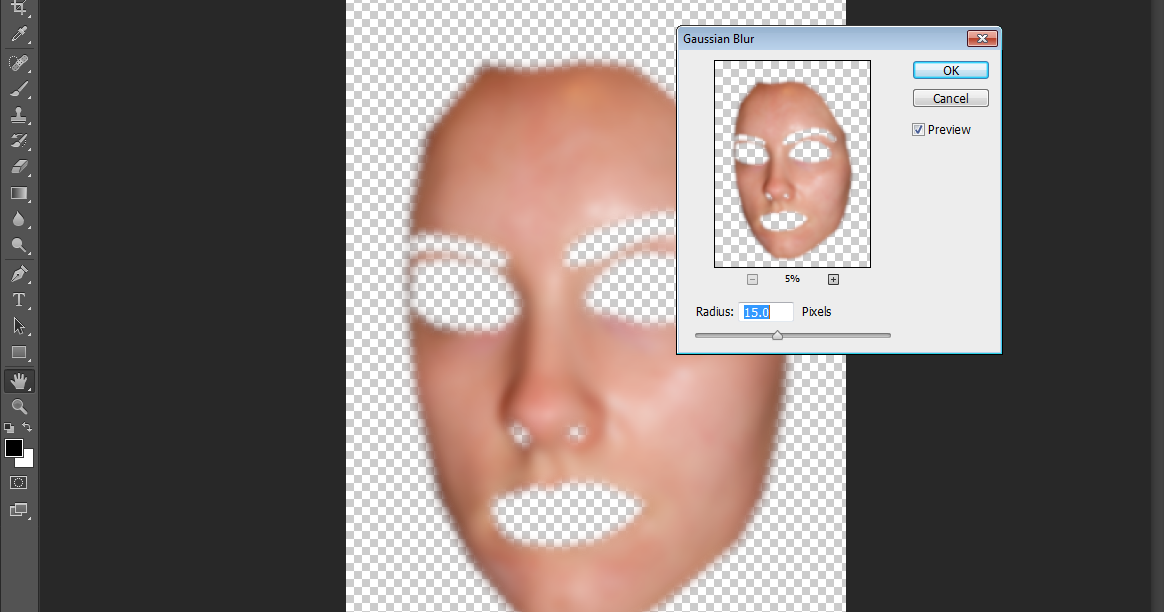Select the Eyedropper tool
Viewport: 1164px width, 612px height.
[20, 36]
